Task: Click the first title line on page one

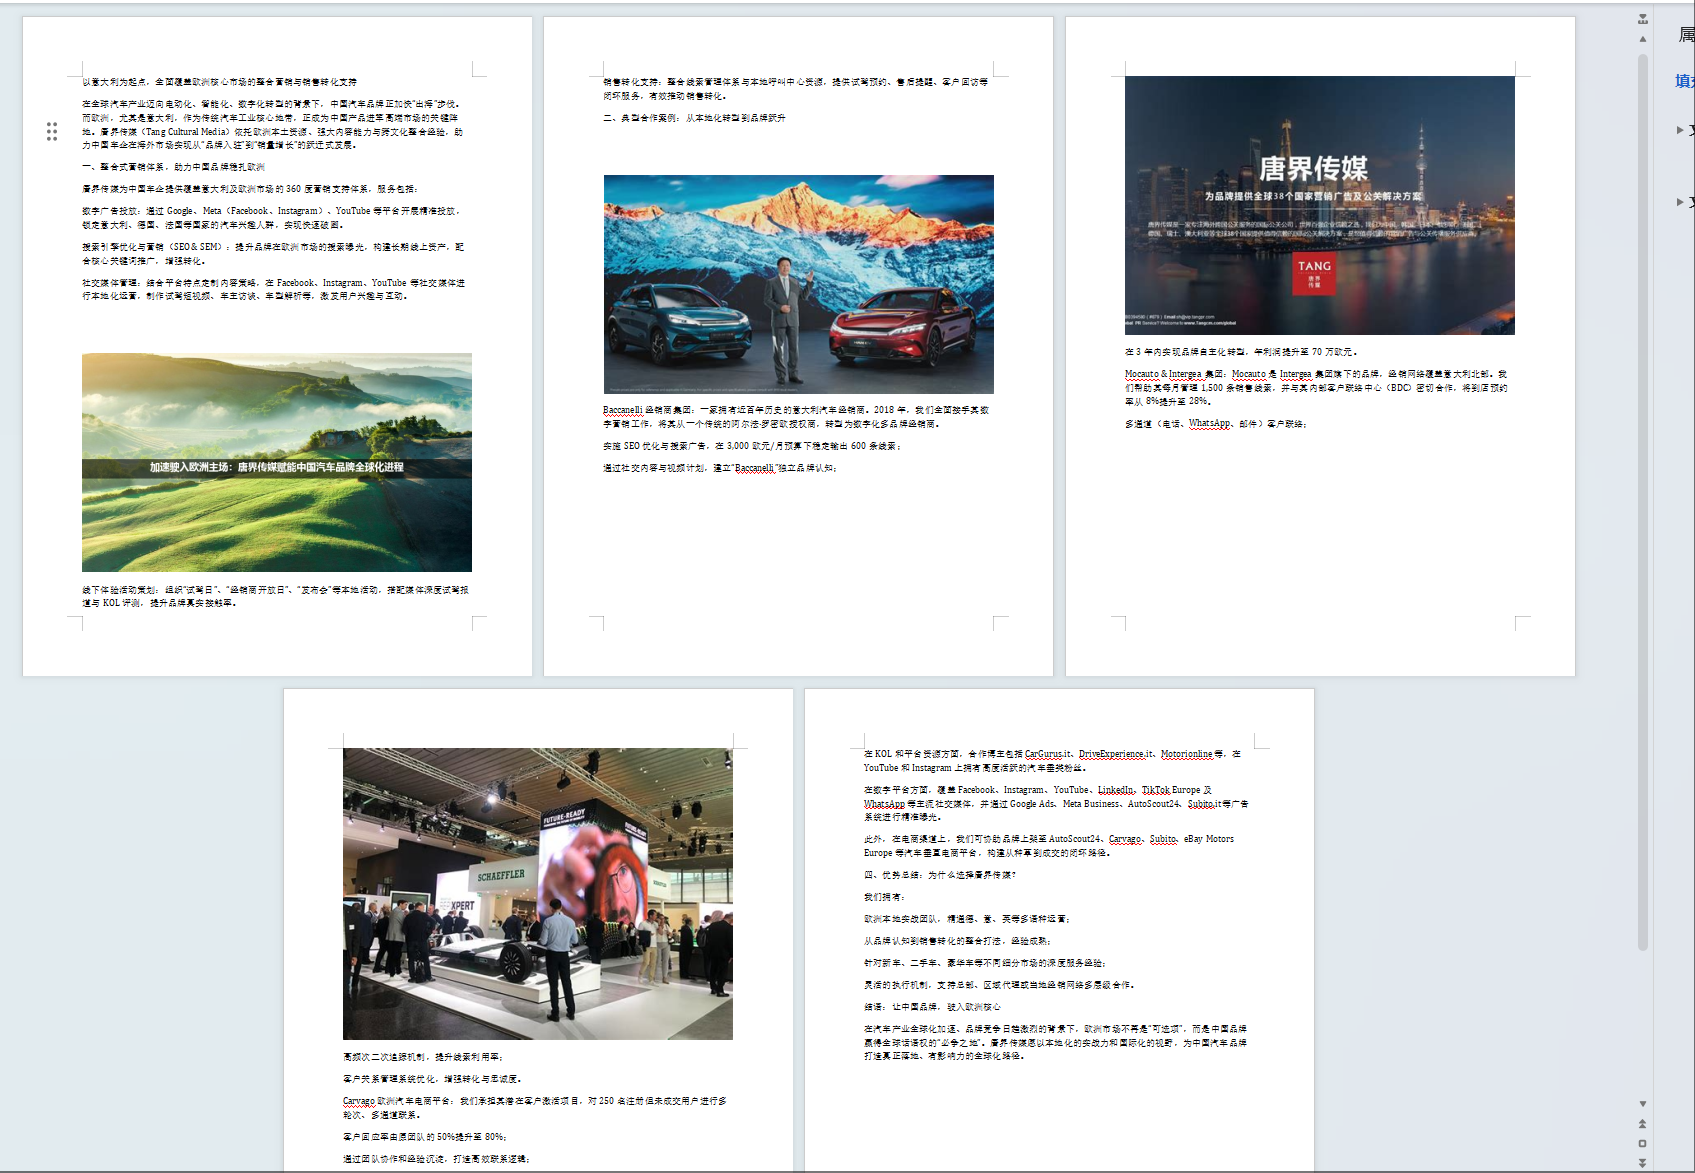Action: pos(219,82)
